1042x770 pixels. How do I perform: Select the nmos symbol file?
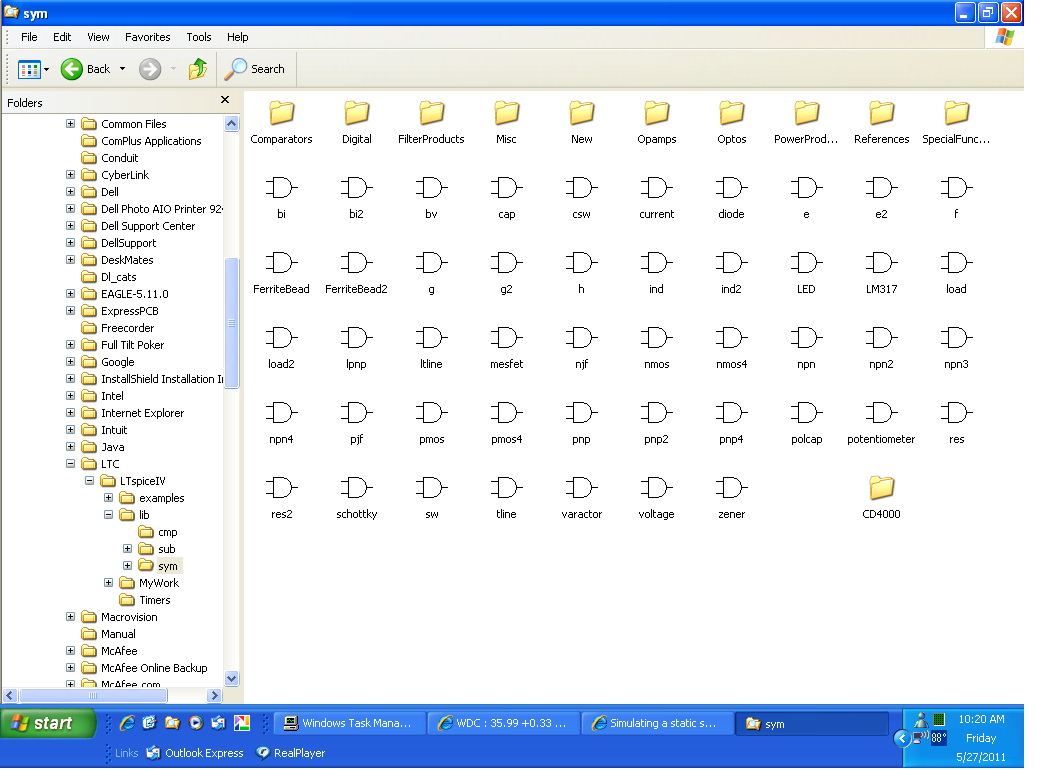click(x=657, y=347)
